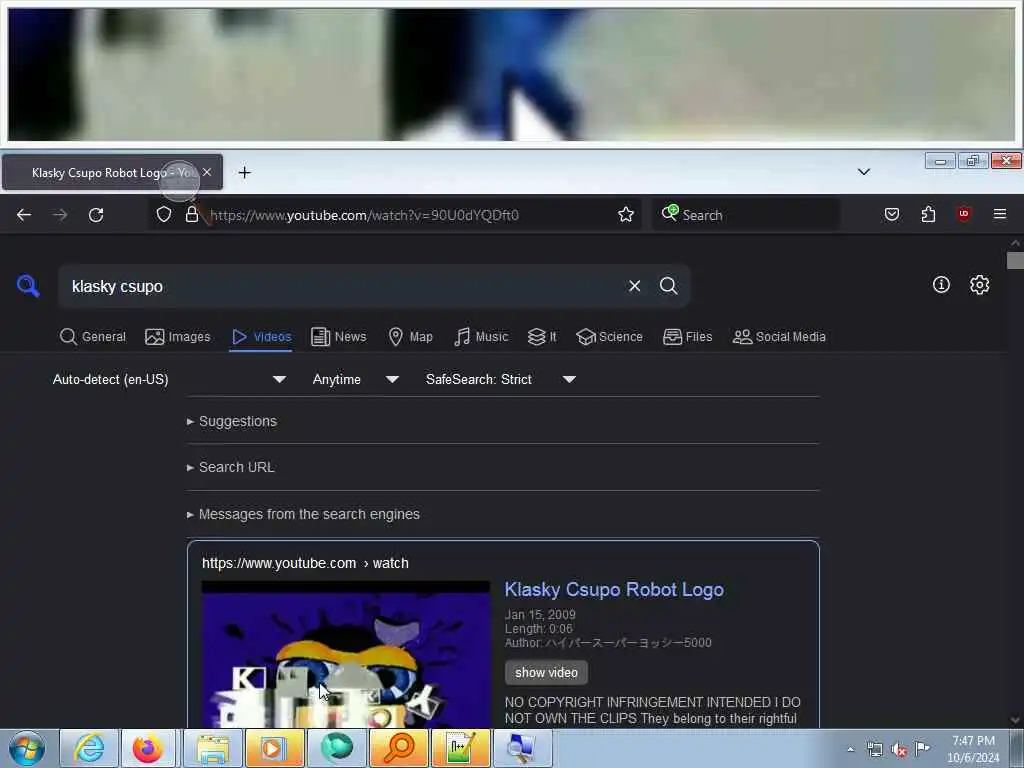
Task: Switch to the Images category
Action: pyautogui.click(x=178, y=337)
